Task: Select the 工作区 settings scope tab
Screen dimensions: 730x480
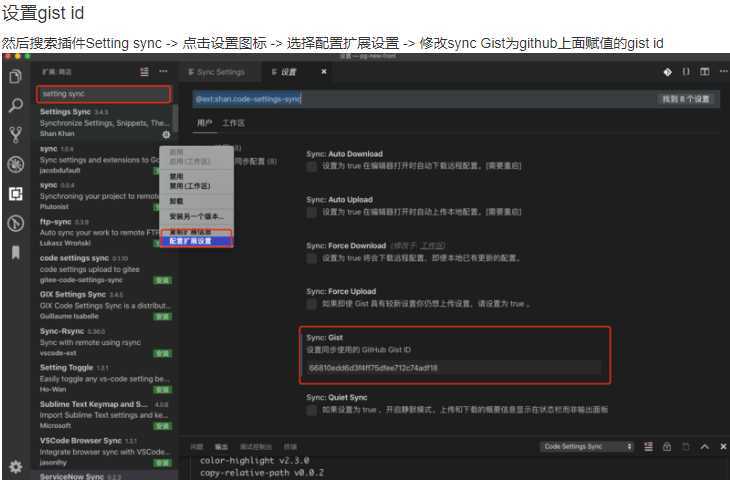Action: pos(233,123)
